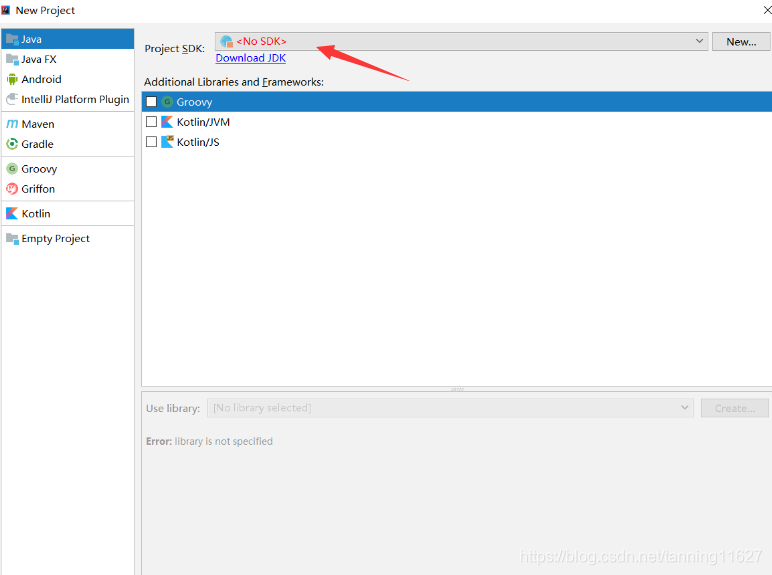
Task: Click the Kotlin/JVM framework icon
Action: [167, 122]
